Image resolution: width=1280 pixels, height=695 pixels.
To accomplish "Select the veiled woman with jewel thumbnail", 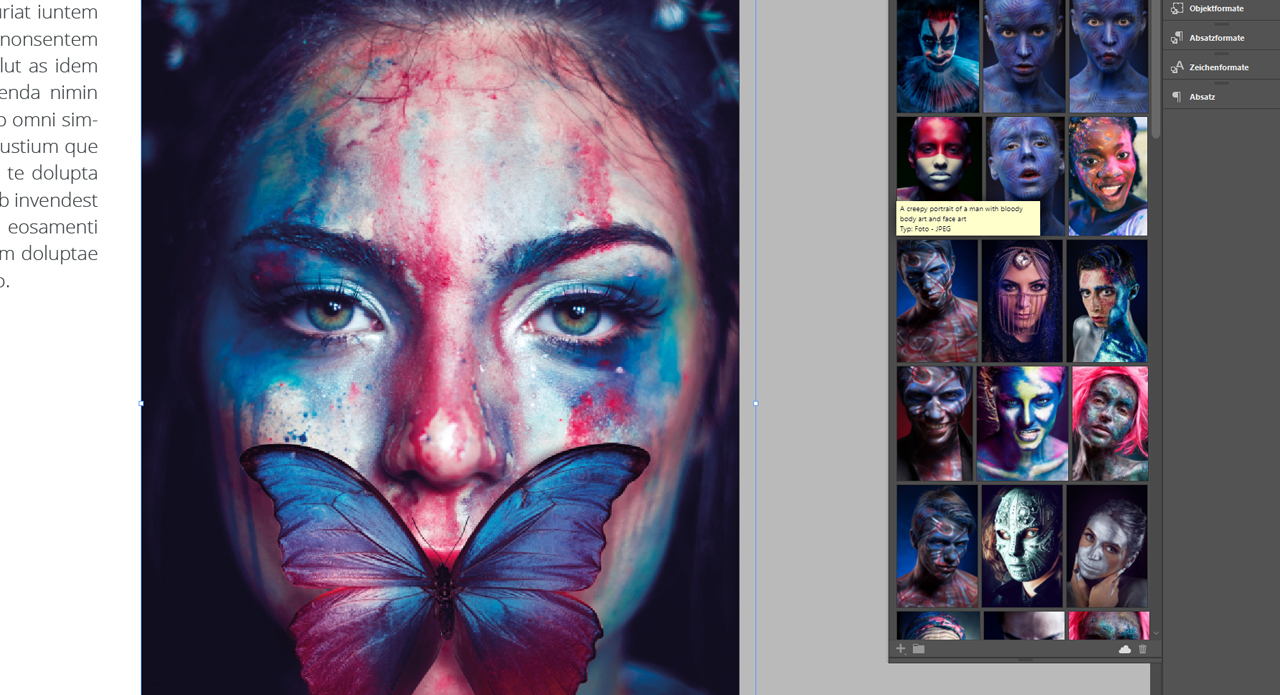I will click(1022, 300).
